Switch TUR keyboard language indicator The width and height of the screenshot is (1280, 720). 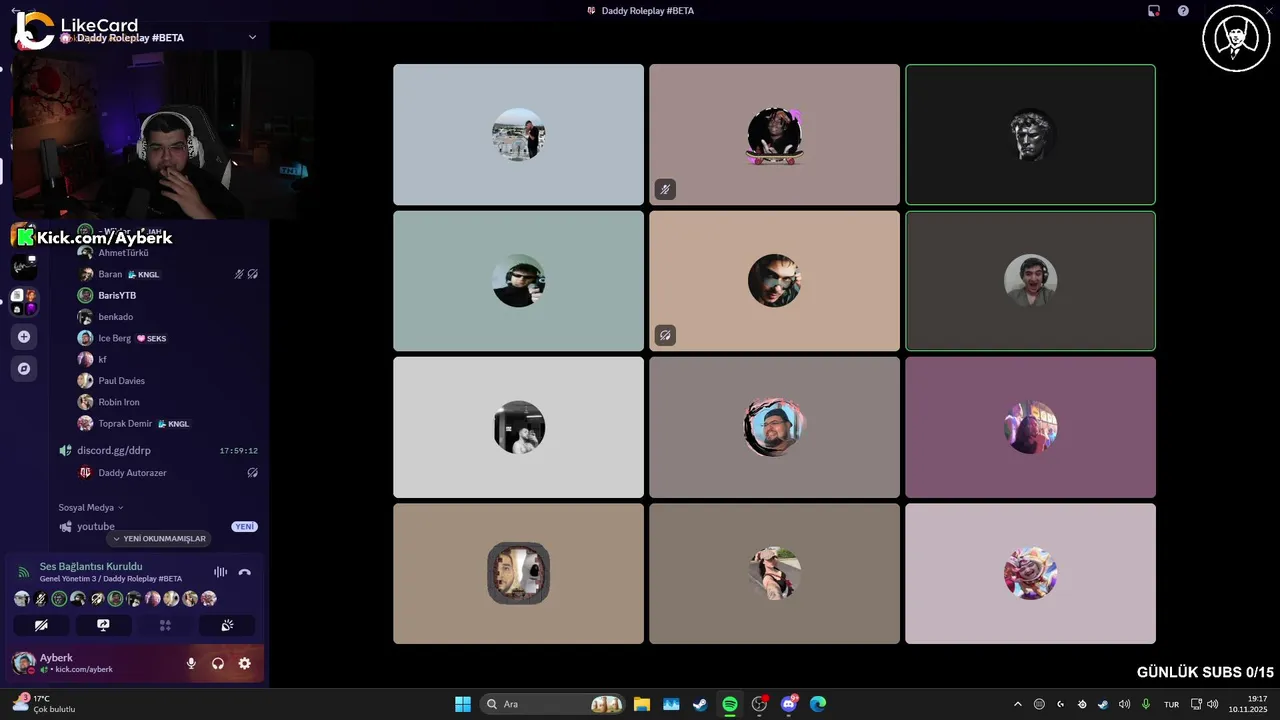point(1171,704)
